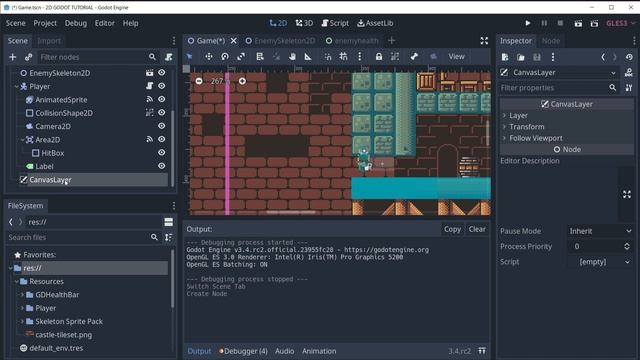640x360 pixels.
Task: Open skeleton options bone icon
Action: click(414, 57)
